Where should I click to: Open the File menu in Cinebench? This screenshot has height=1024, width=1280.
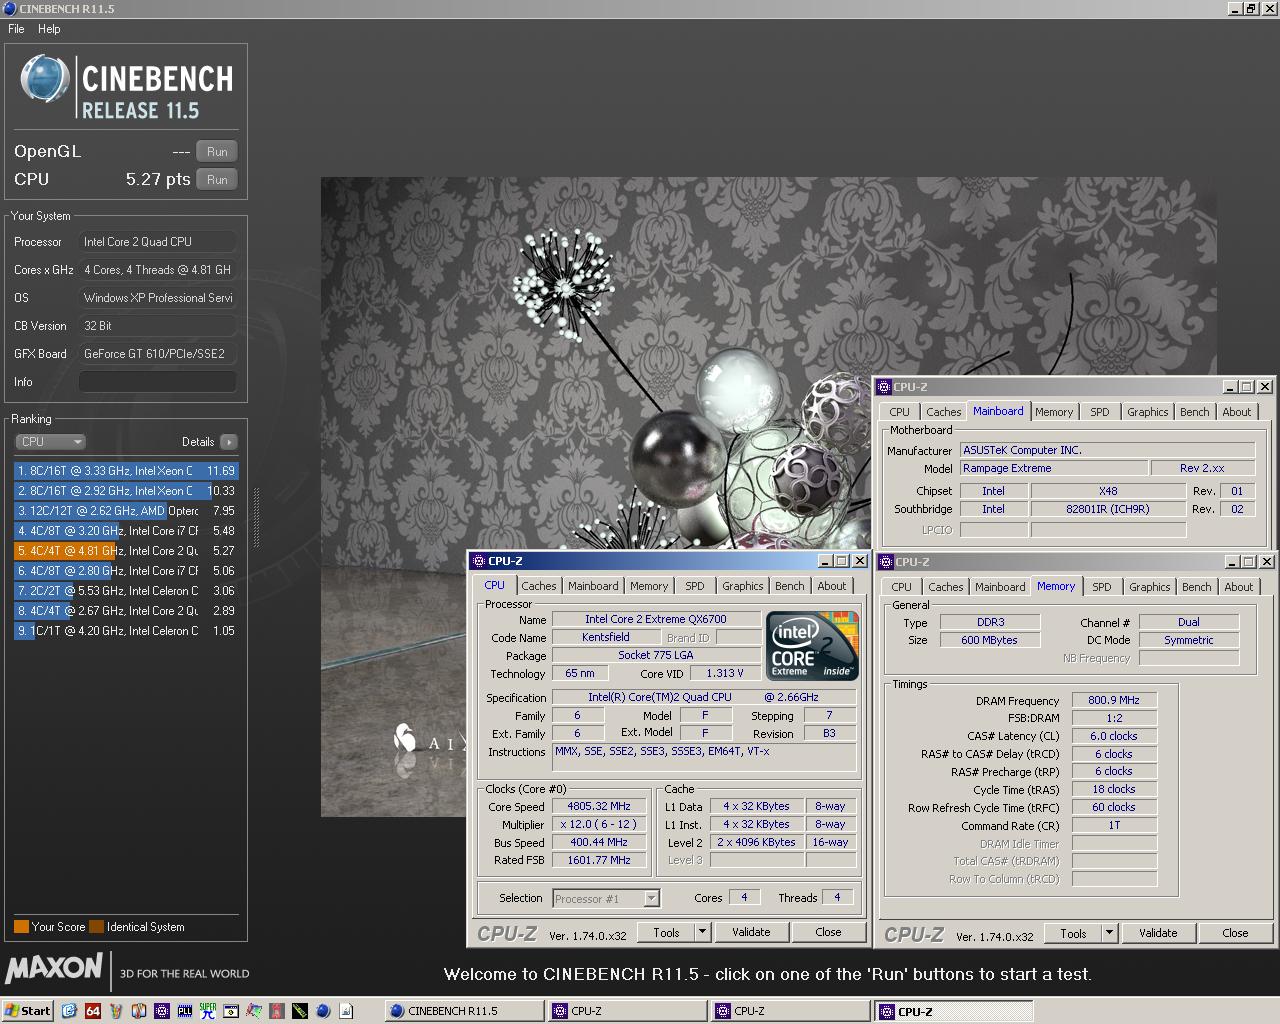click(x=16, y=29)
